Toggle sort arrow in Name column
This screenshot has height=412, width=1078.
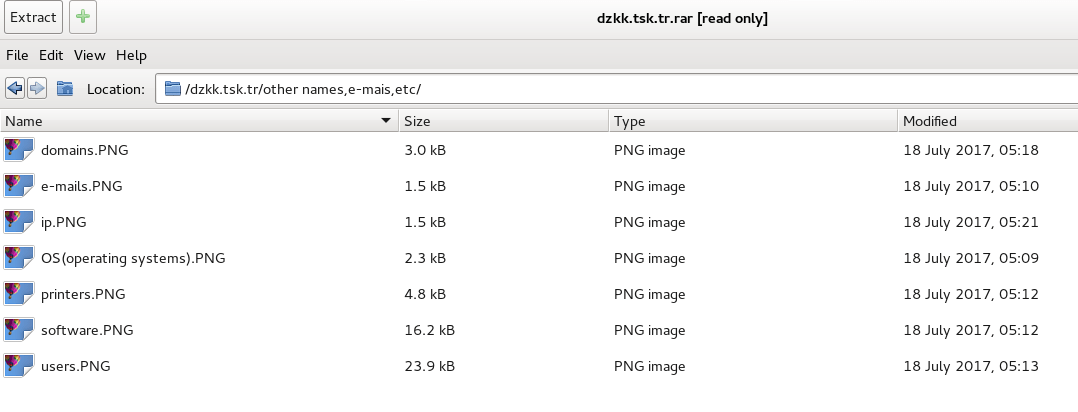386,121
